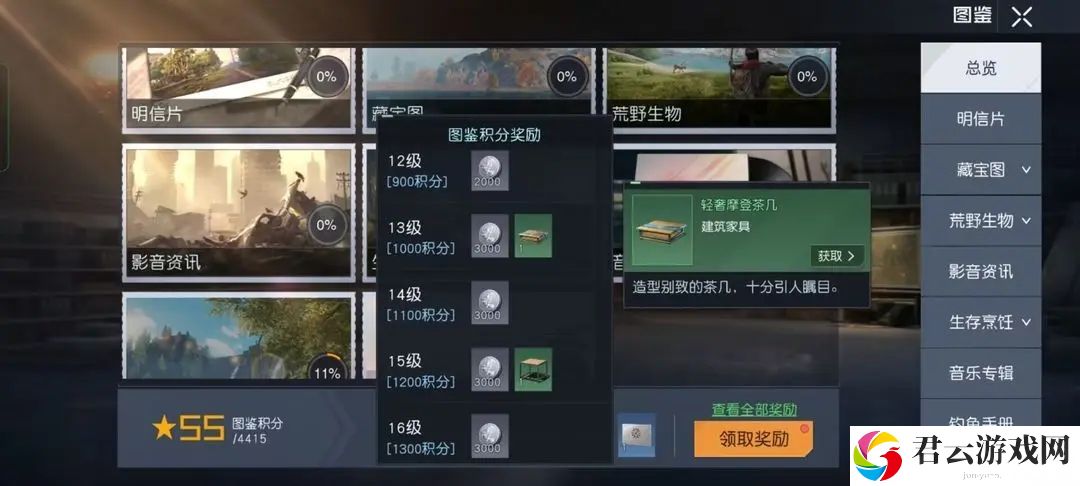Click the orange 领取奖励 button
This screenshot has height=486, width=1080.
[x=754, y=439]
